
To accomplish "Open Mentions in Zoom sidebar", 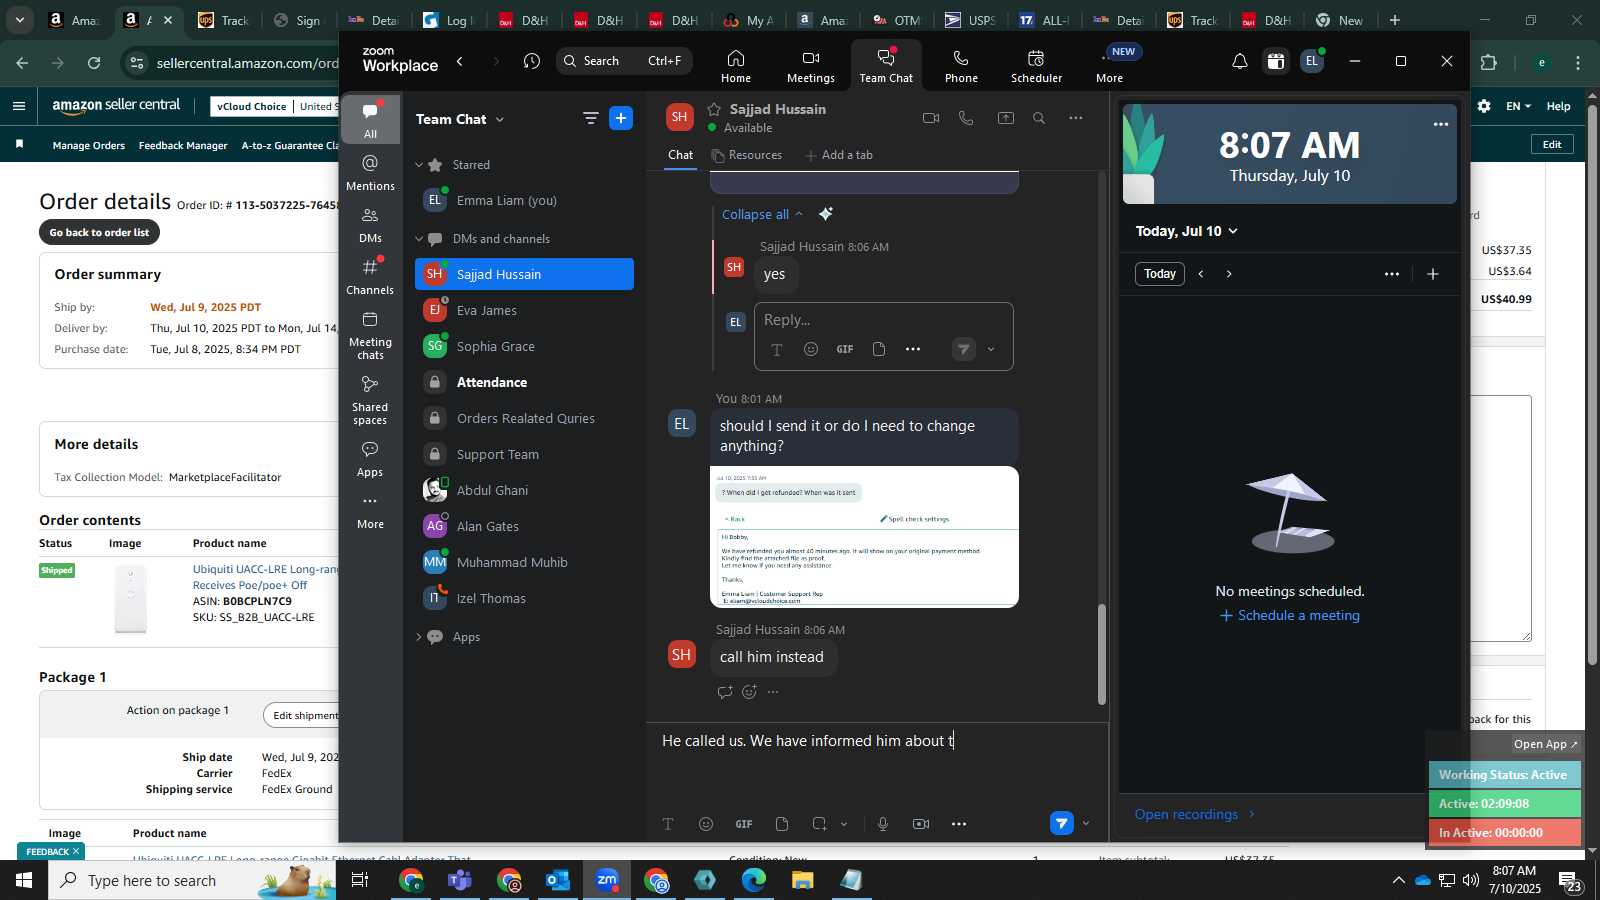I will pyautogui.click(x=370, y=172).
